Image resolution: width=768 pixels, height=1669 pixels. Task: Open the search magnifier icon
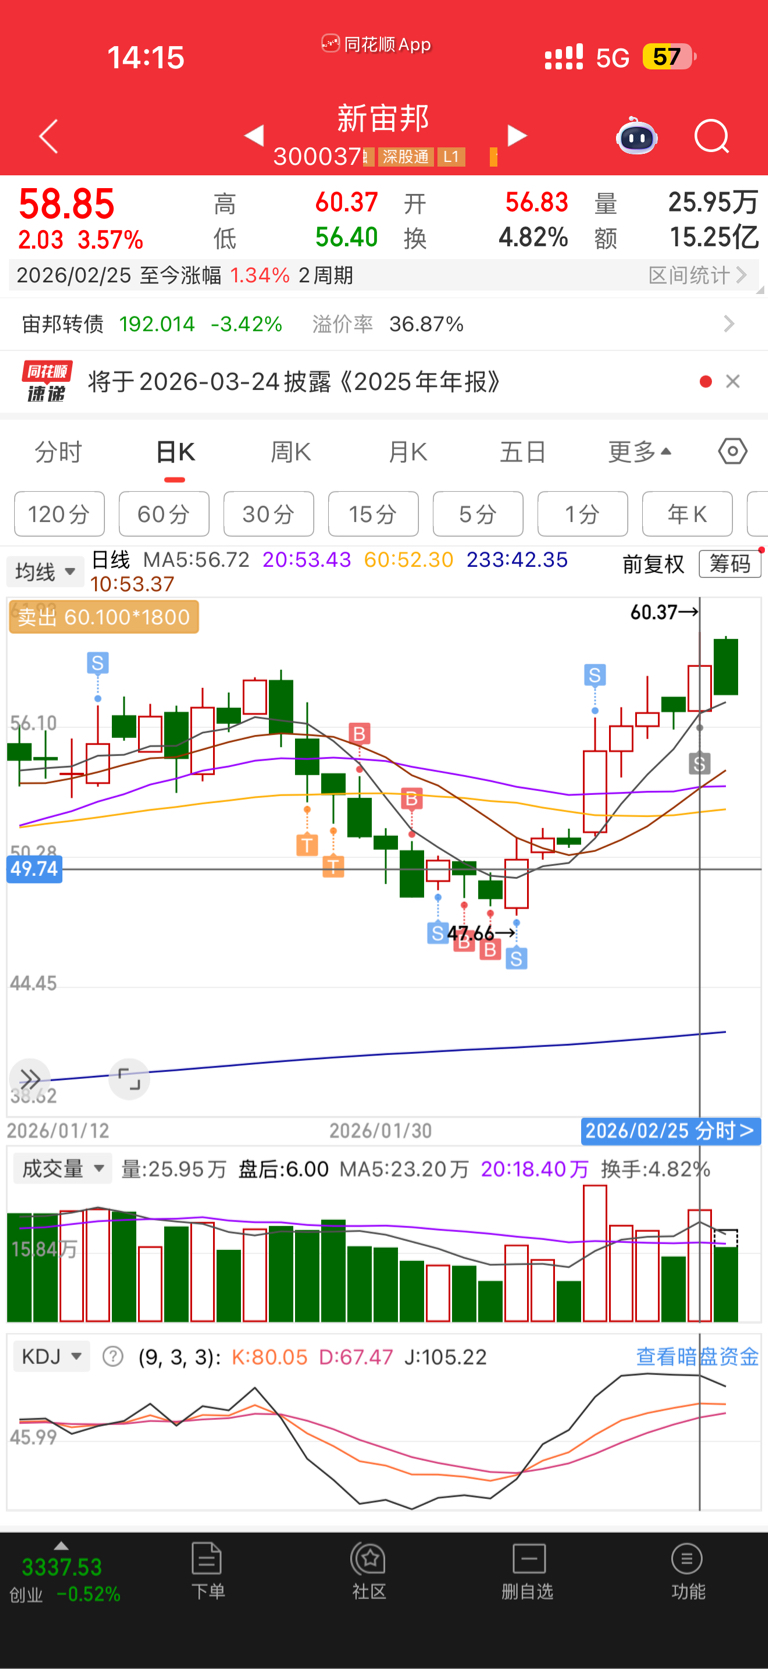(x=712, y=136)
